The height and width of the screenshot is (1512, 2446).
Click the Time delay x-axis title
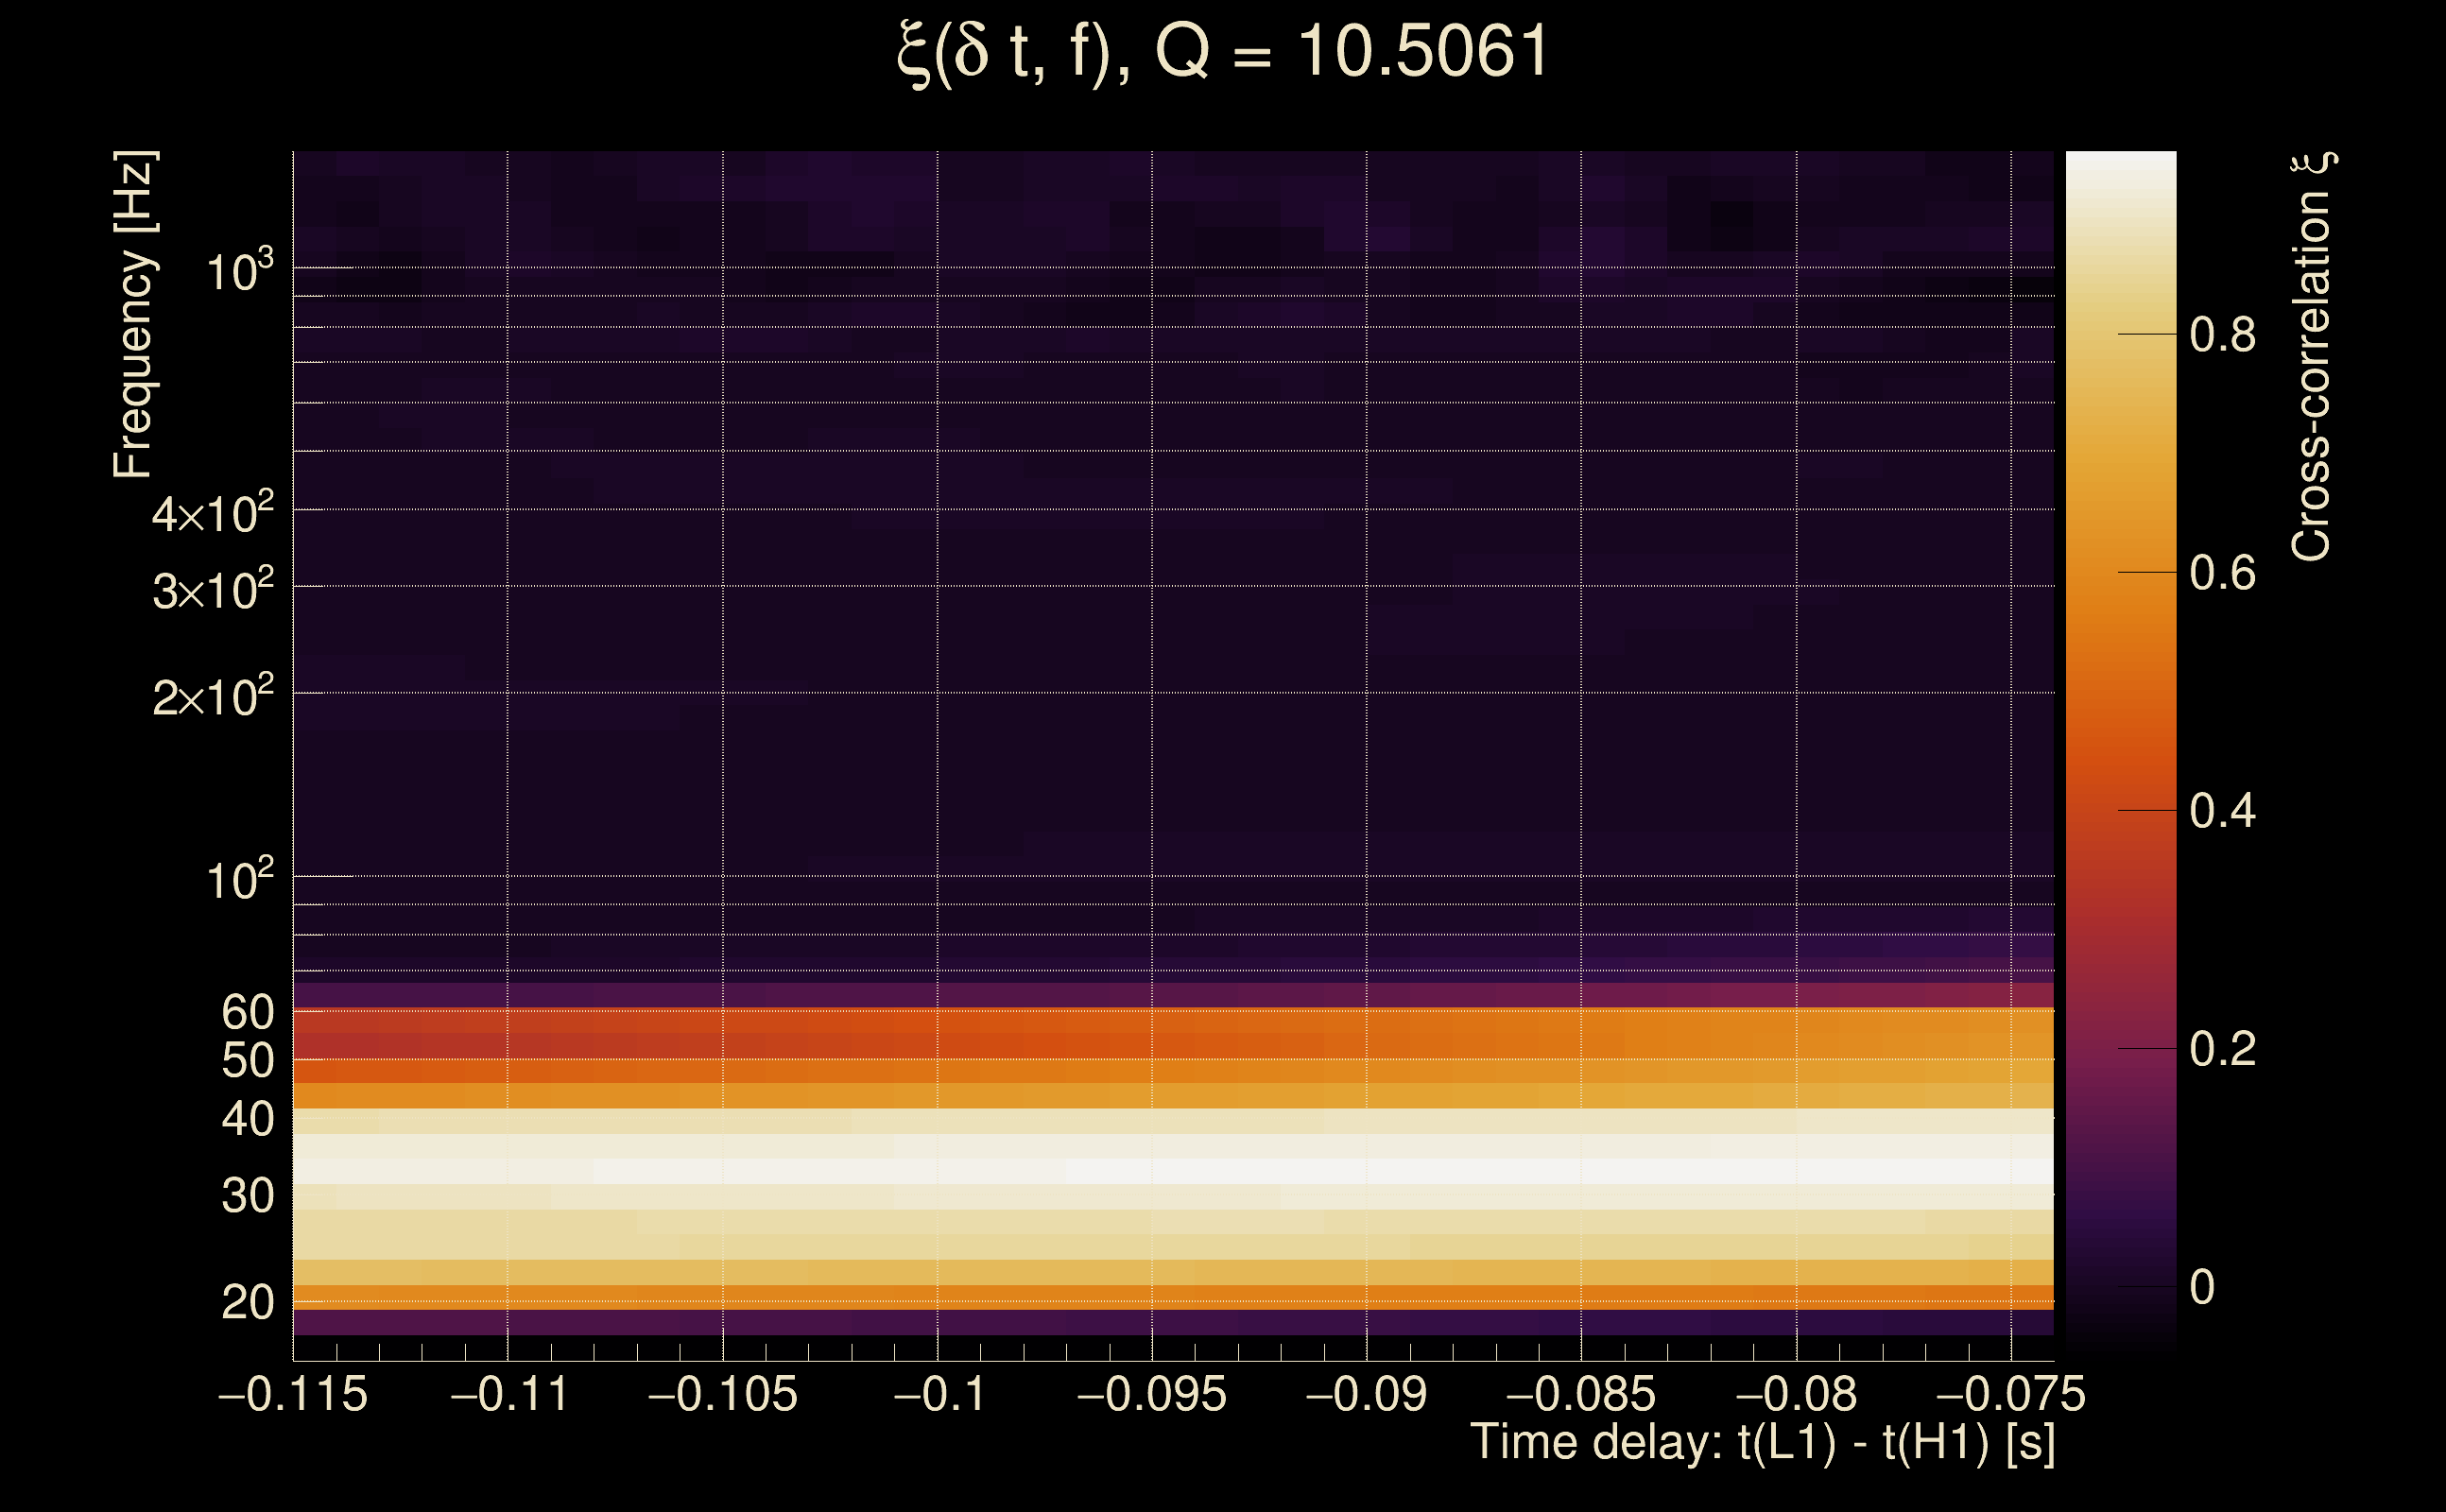tap(1762, 1443)
